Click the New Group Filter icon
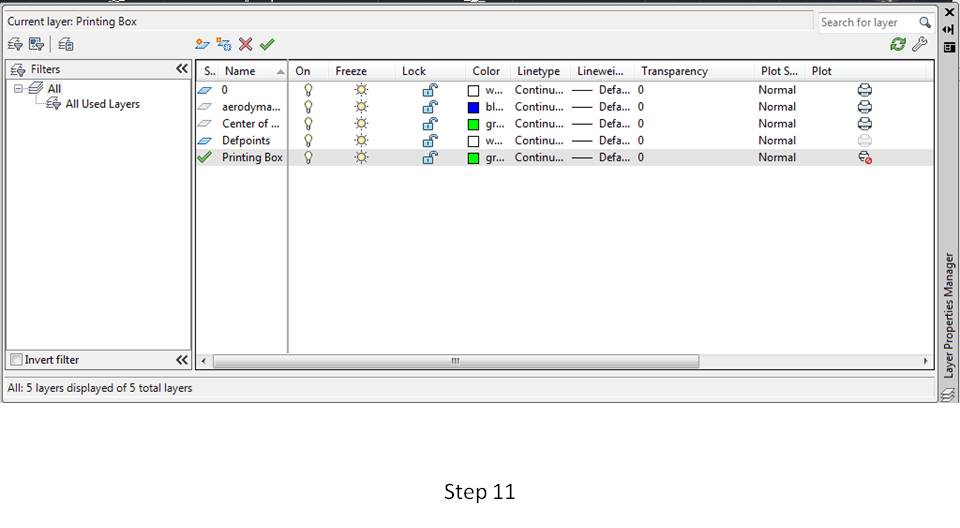This screenshot has height=528, width=960. 36,44
